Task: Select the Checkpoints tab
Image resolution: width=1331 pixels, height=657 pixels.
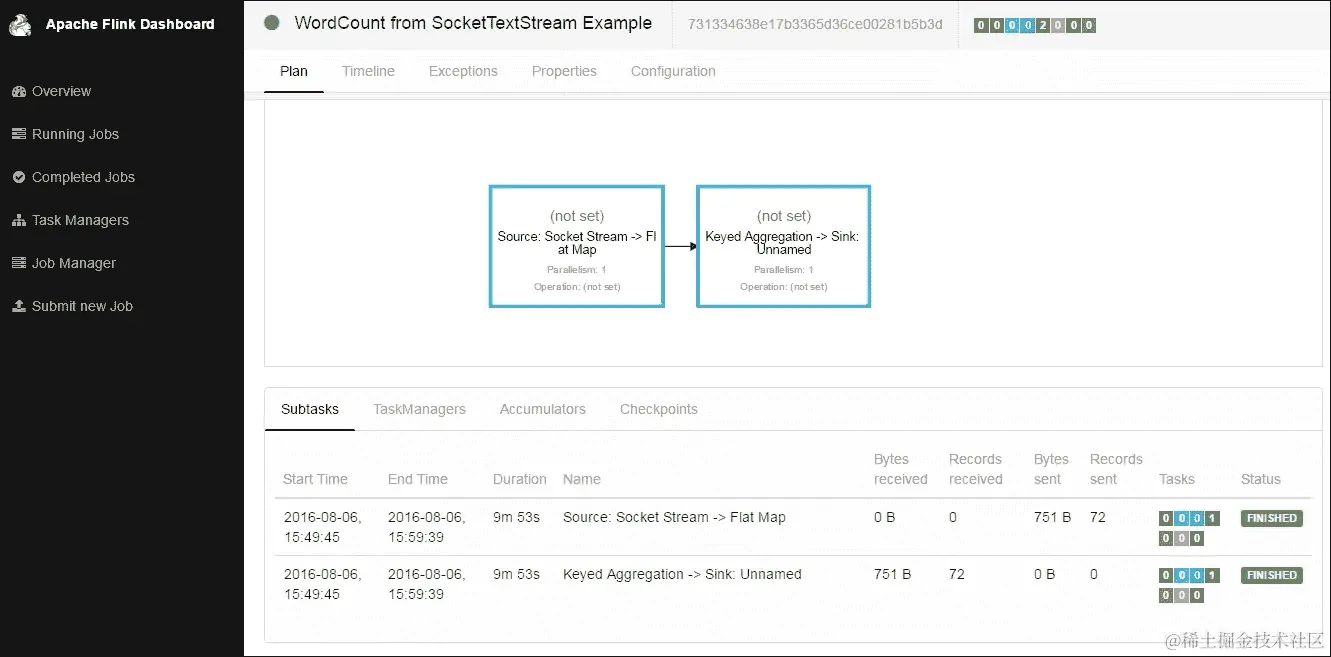Action: click(x=659, y=409)
